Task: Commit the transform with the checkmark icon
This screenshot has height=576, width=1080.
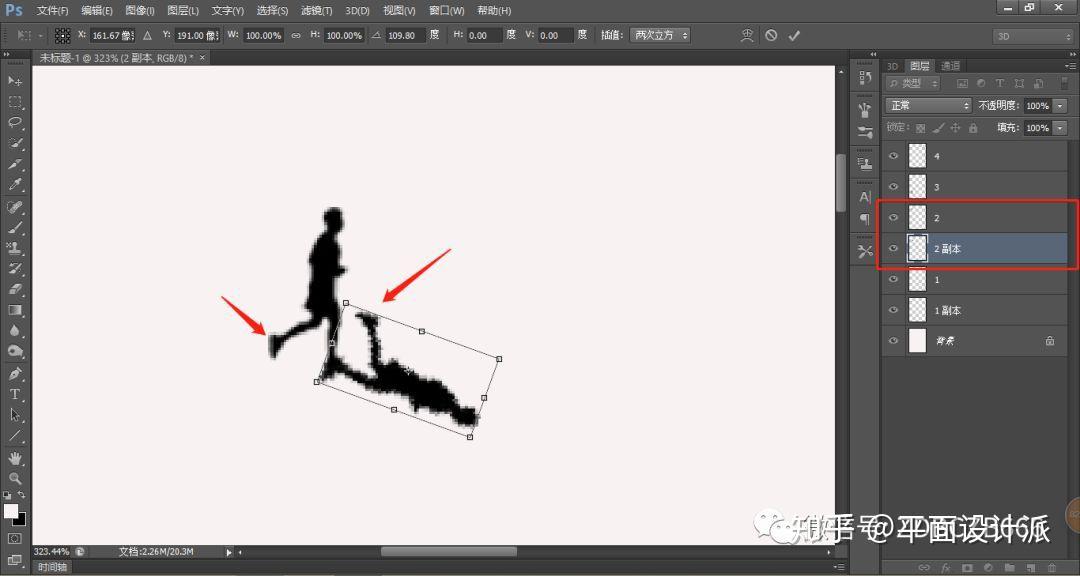Action: click(x=794, y=35)
